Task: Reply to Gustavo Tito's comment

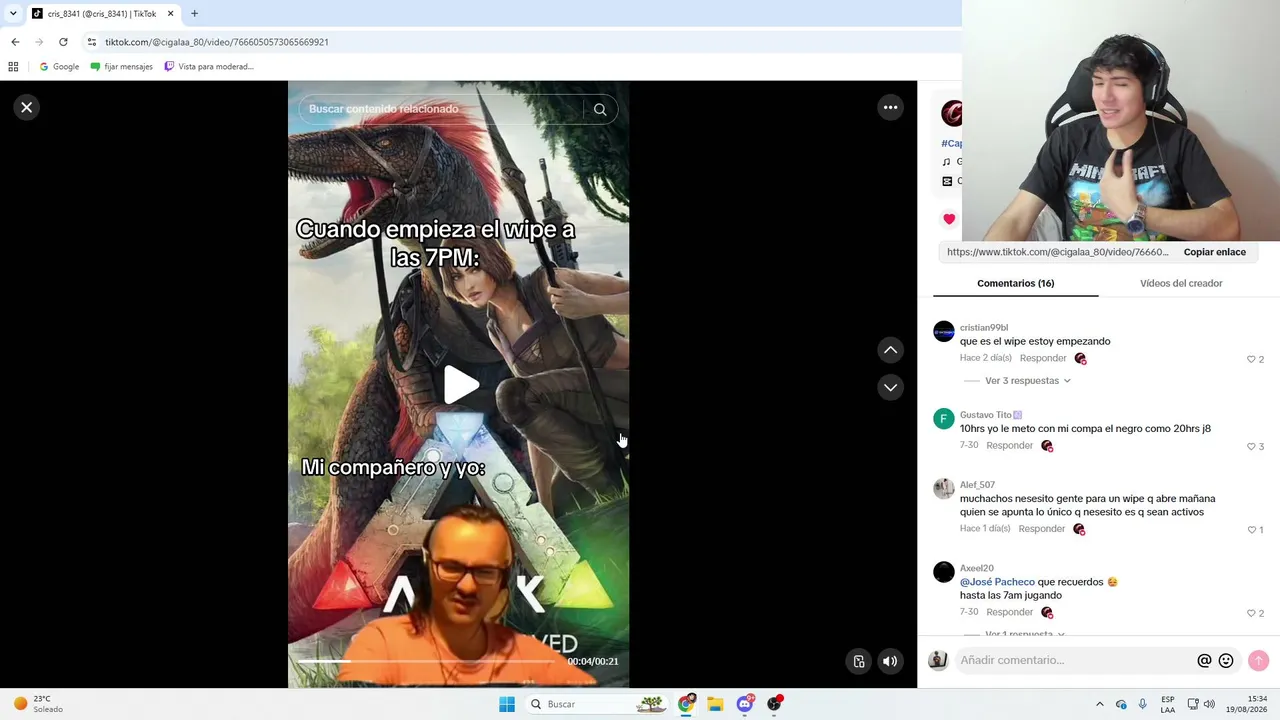Action: click(1010, 445)
